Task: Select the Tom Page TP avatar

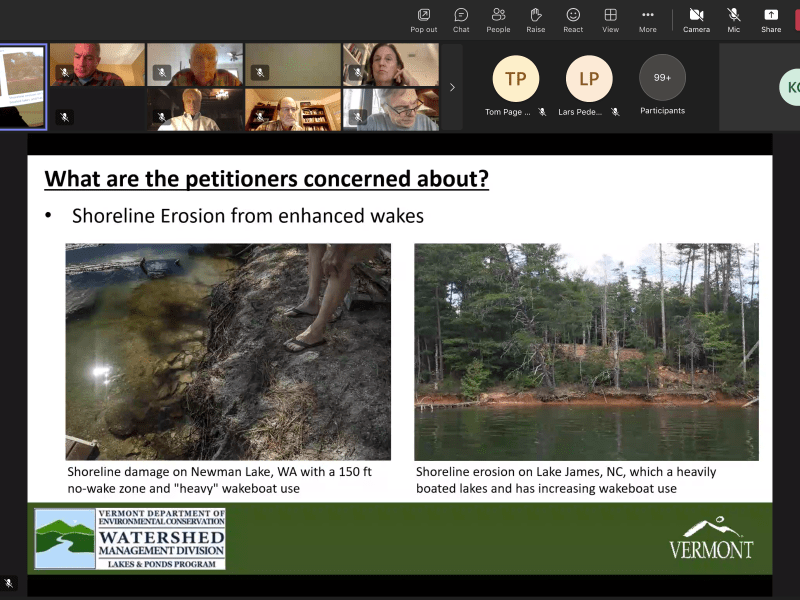Action: point(515,79)
